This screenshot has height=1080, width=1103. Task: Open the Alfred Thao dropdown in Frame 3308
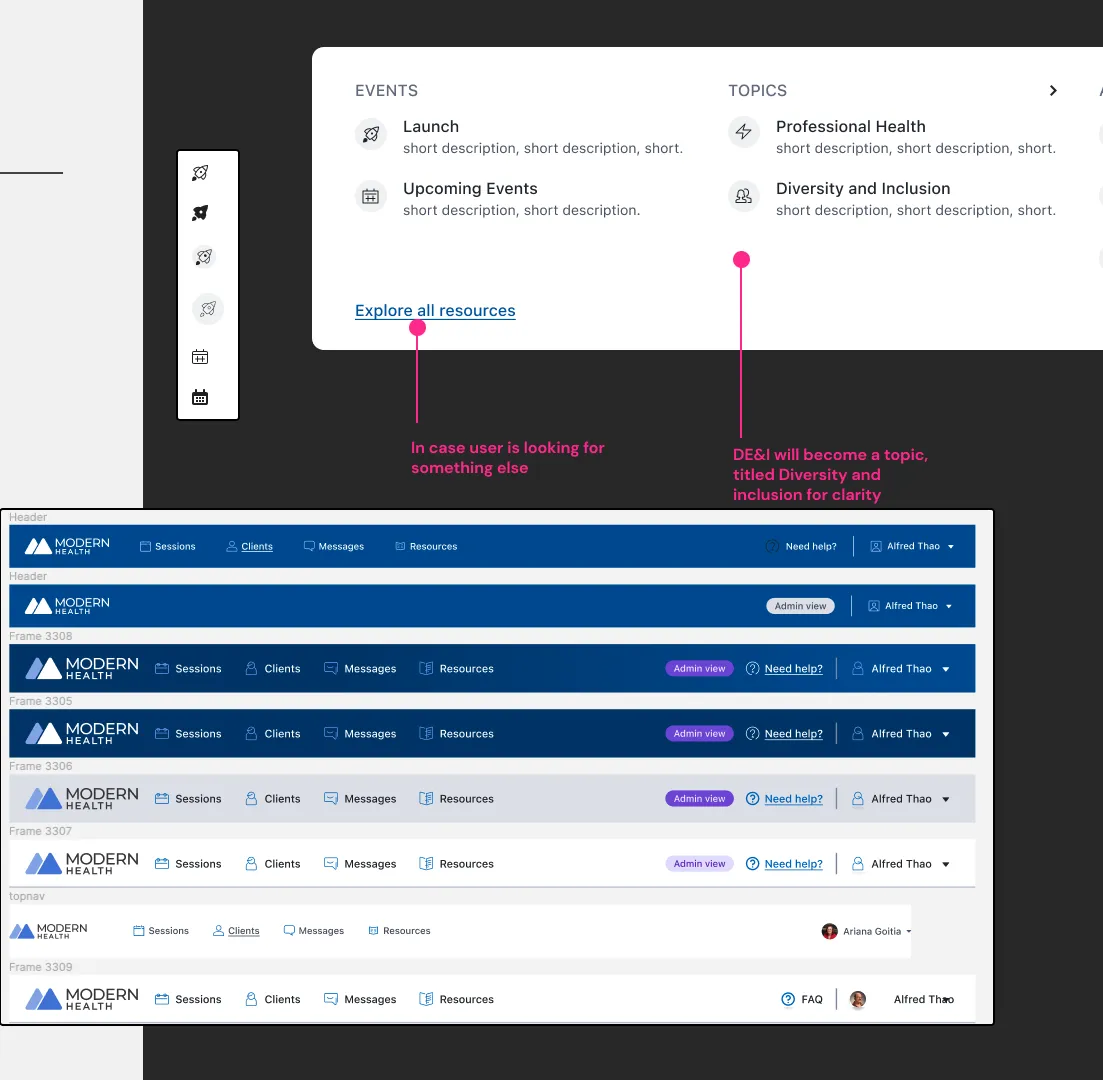pyautogui.click(x=900, y=668)
